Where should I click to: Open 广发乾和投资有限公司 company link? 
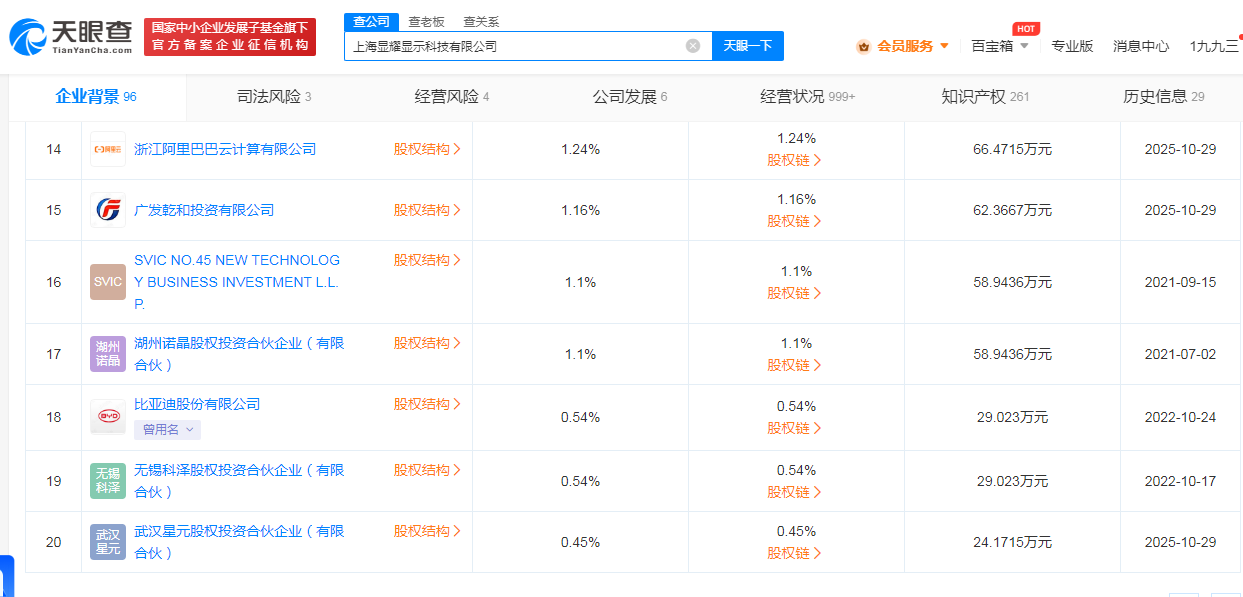pyautogui.click(x=204, y=210)
